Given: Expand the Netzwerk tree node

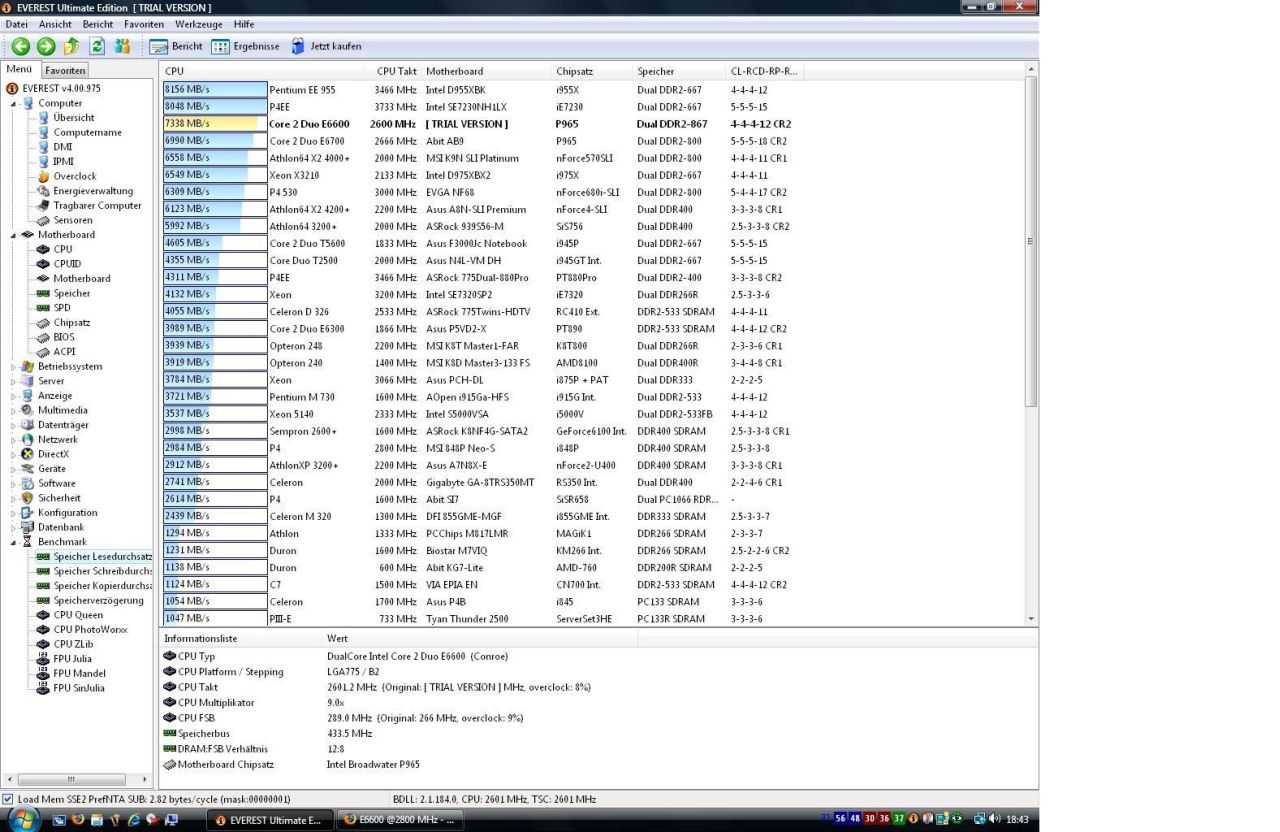Looking at the screenshot, I should click(14, 440).
